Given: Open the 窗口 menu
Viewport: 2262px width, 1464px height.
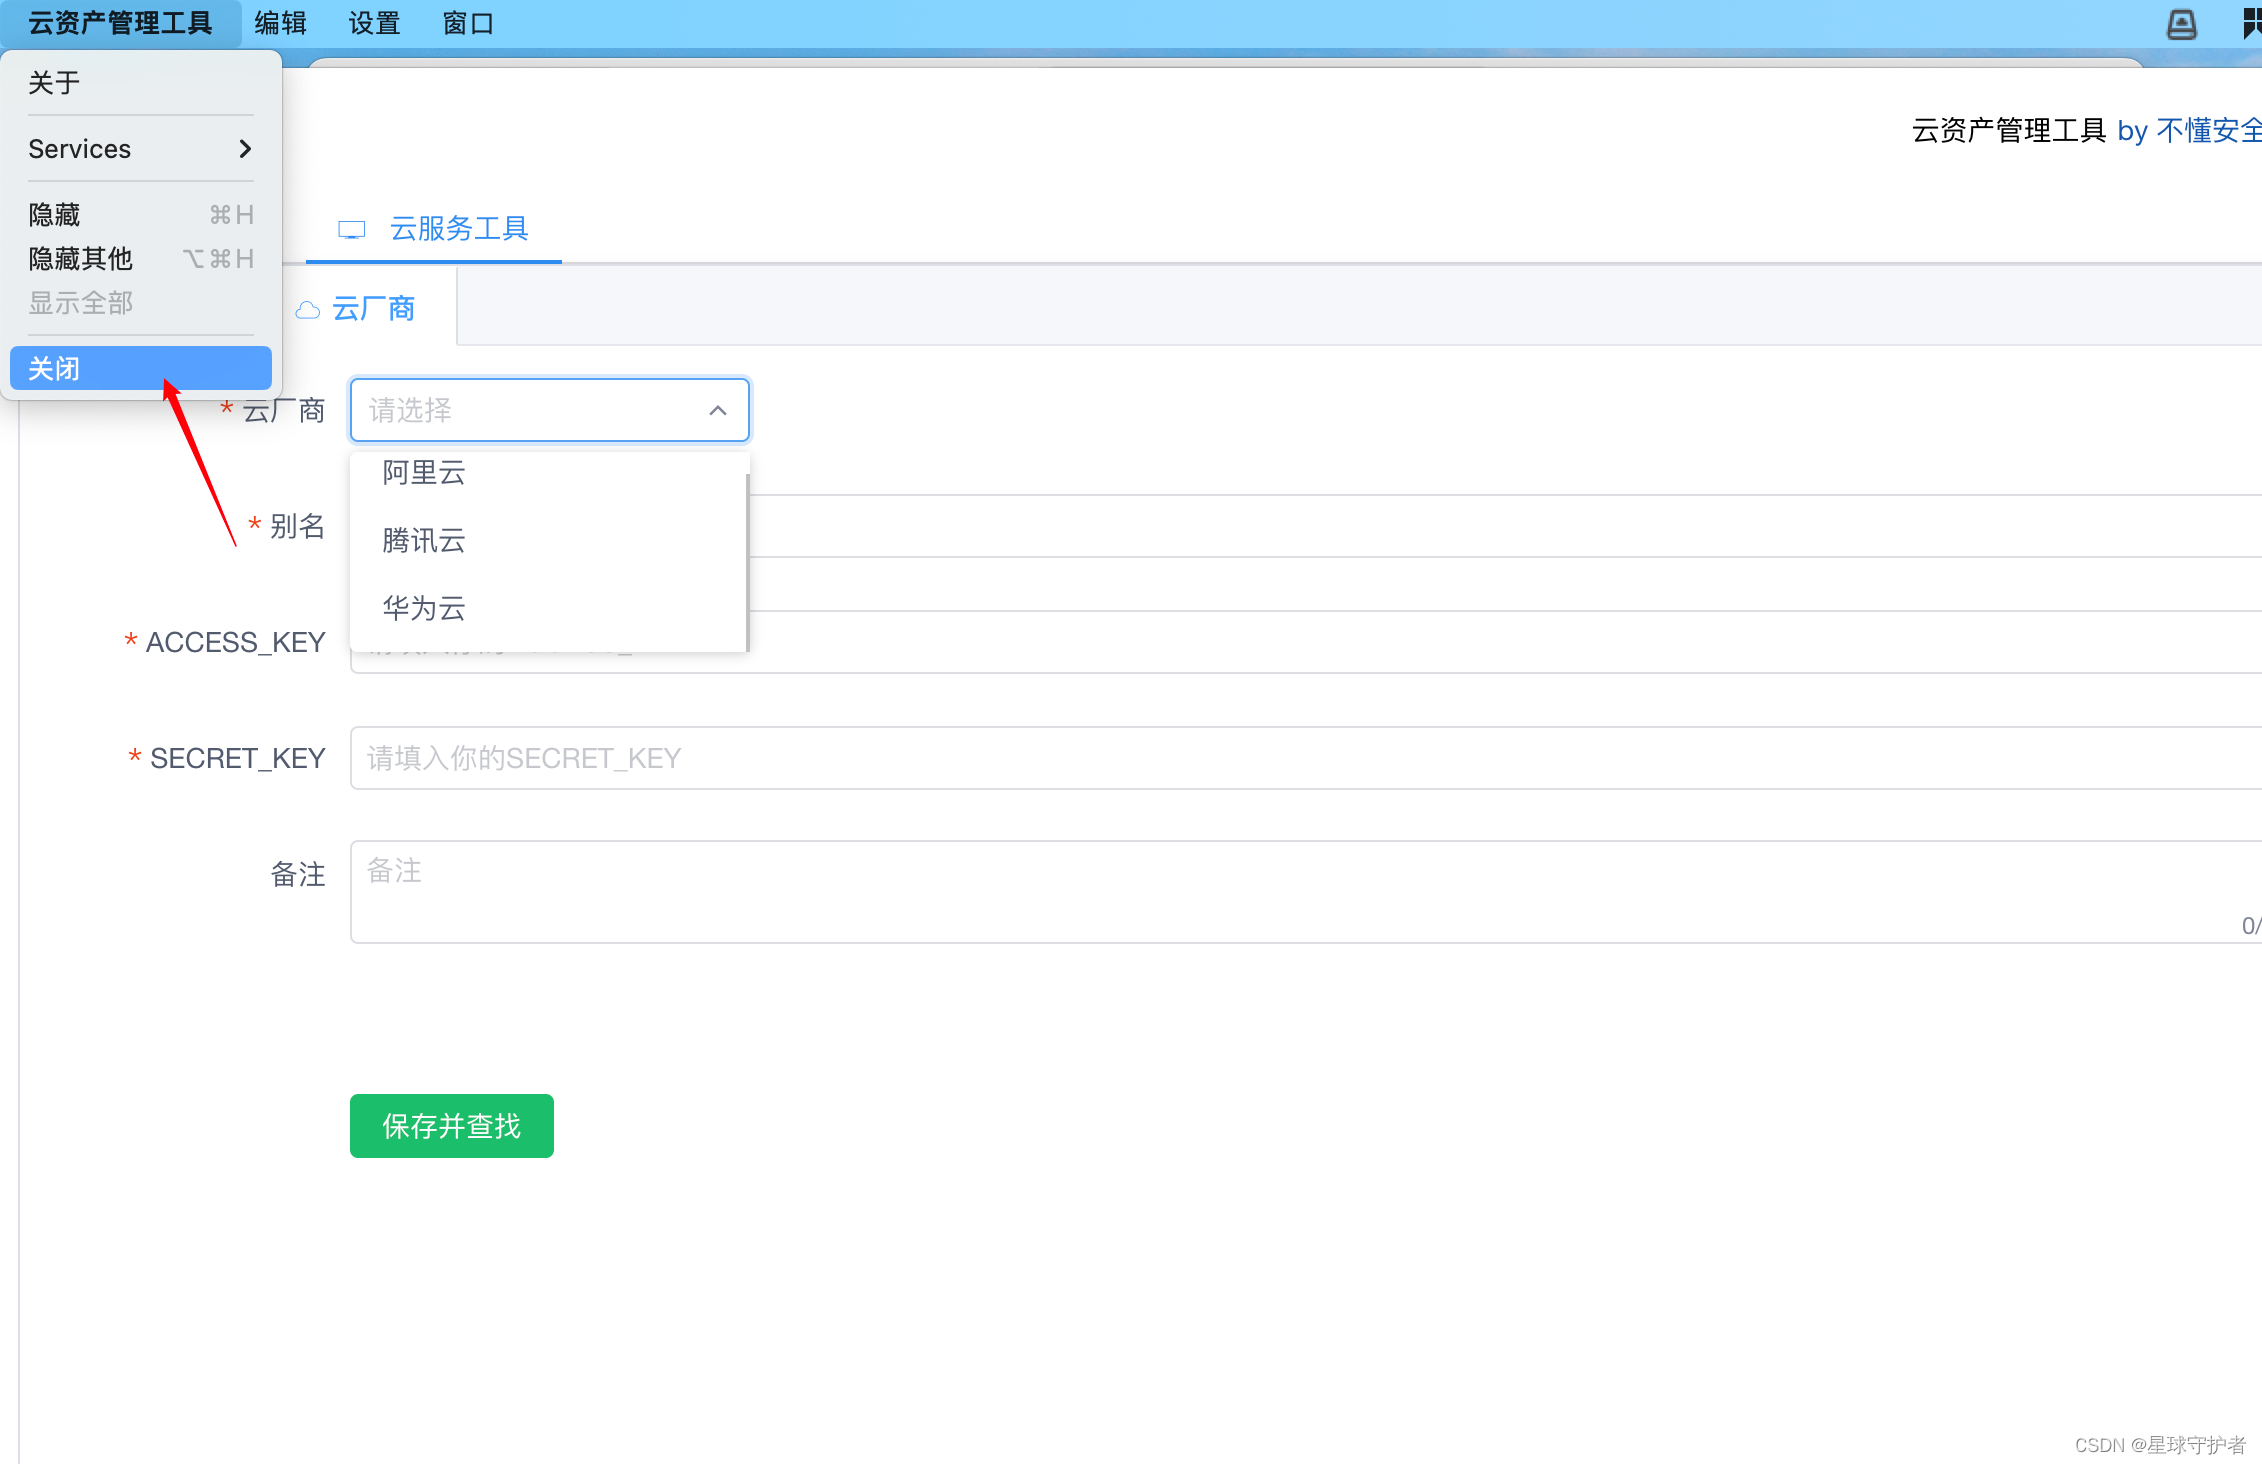Looking at the screenshot, I should pyautogui.click(x=468, y=23).
